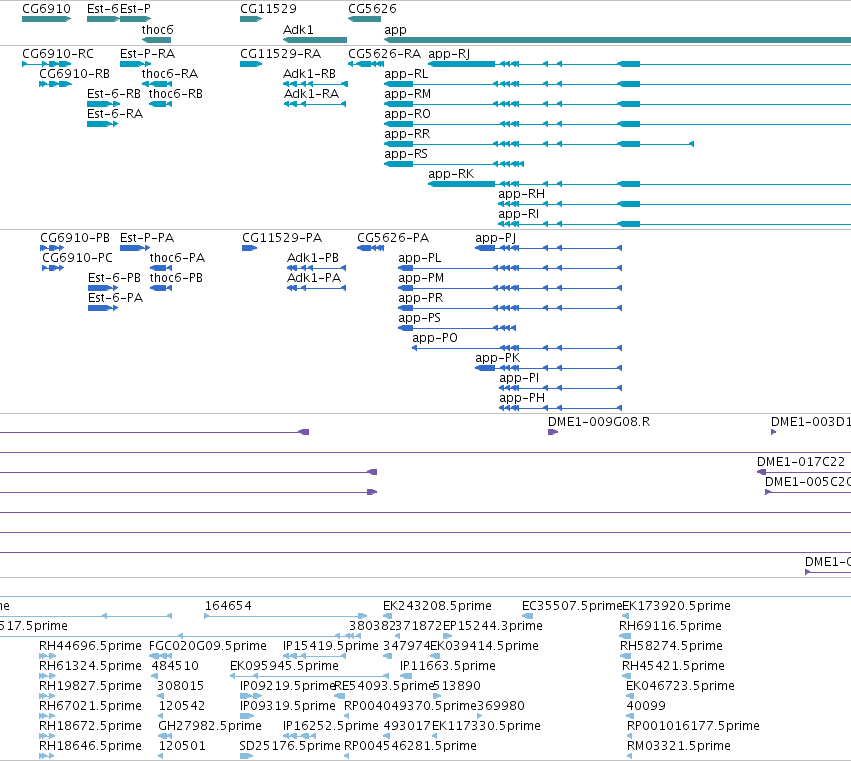Click the app gene label
Viewport: 851px width, 761px height.
[395, 30]
